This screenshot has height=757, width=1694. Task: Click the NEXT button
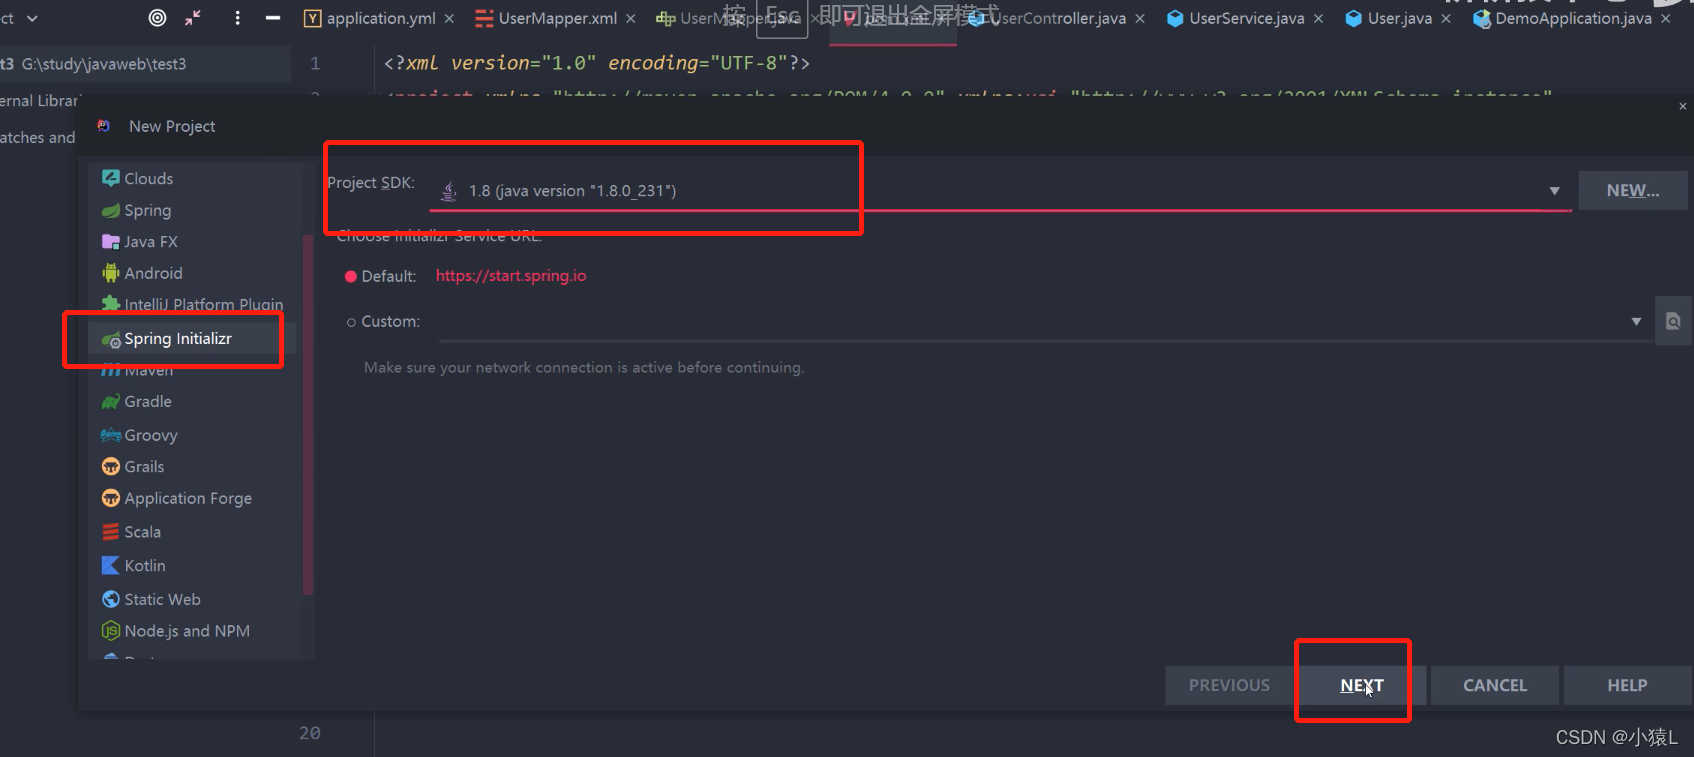(1362, 685)
